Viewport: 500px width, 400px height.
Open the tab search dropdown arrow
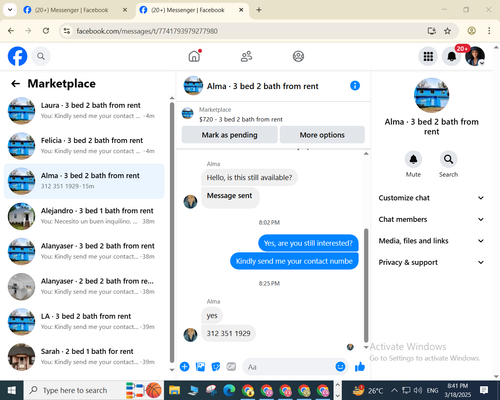pos(10,10)
